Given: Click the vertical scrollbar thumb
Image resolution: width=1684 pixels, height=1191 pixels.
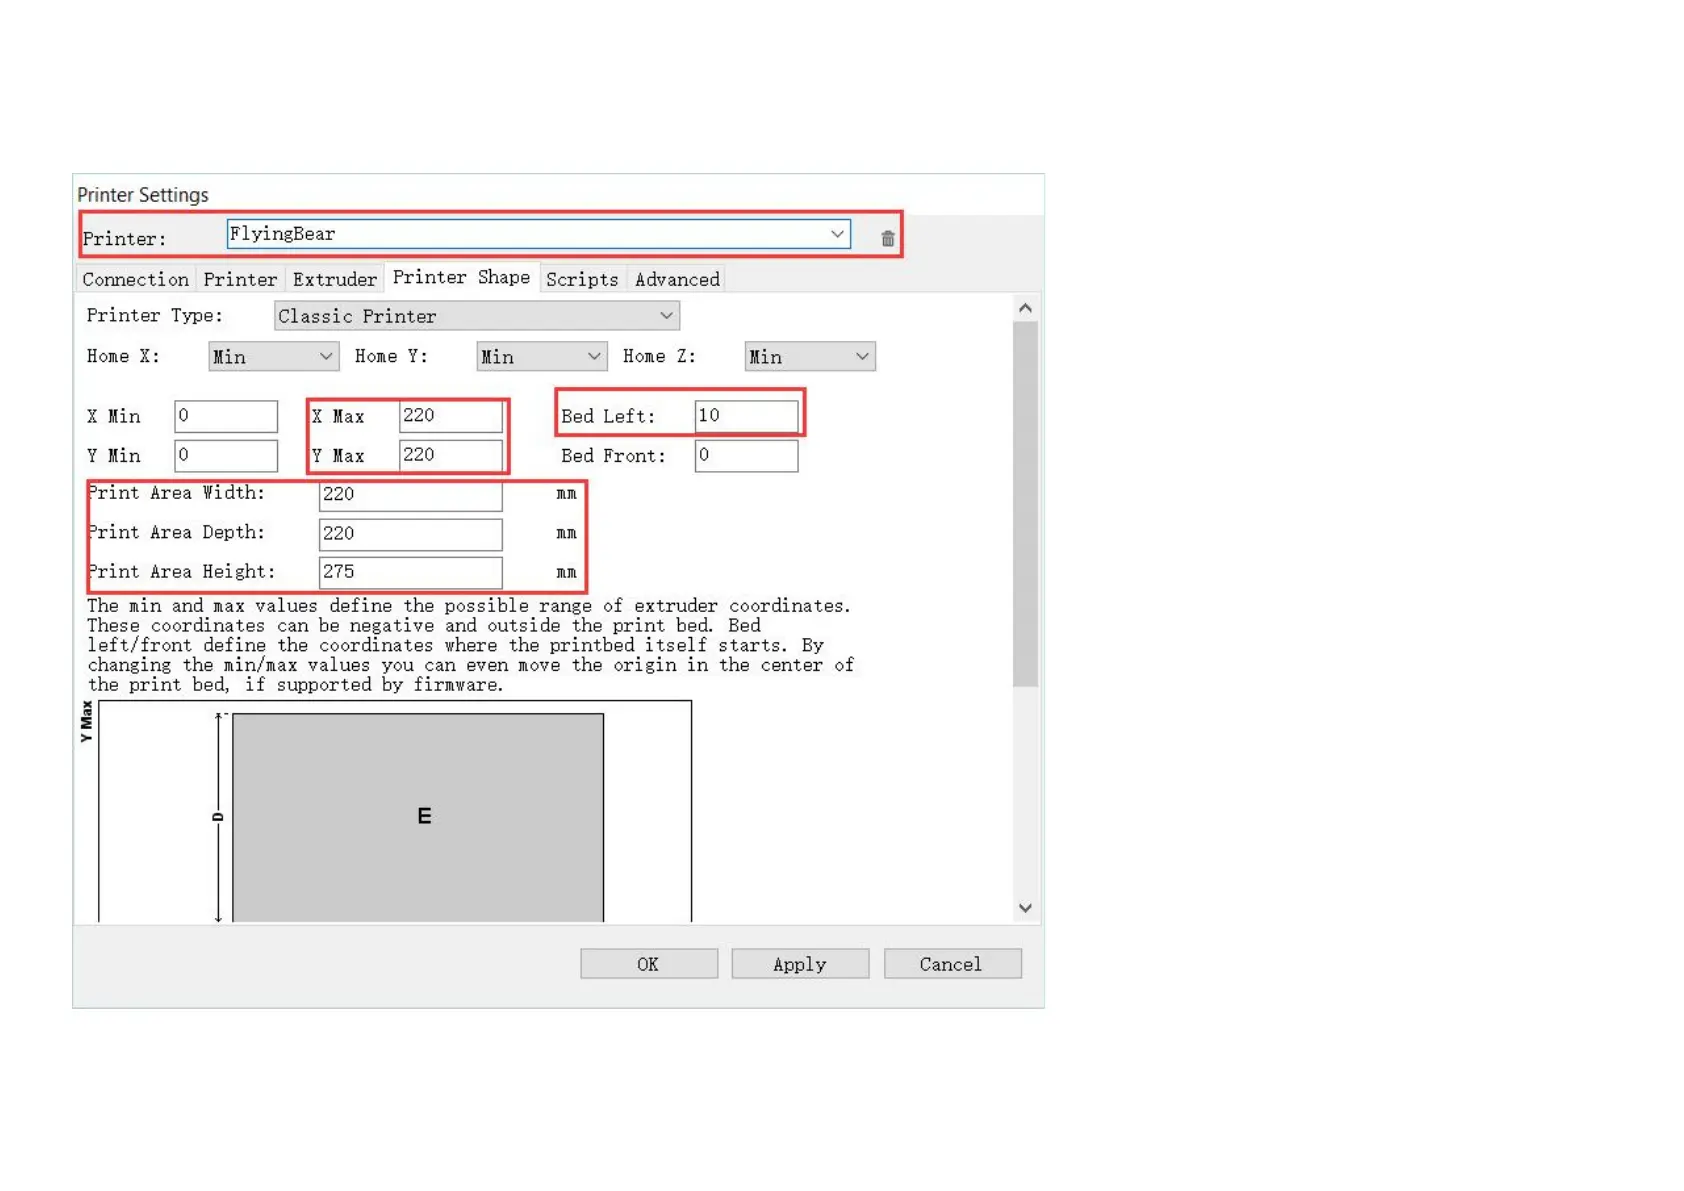Looking at the screenshot, I should point(1025,504).
